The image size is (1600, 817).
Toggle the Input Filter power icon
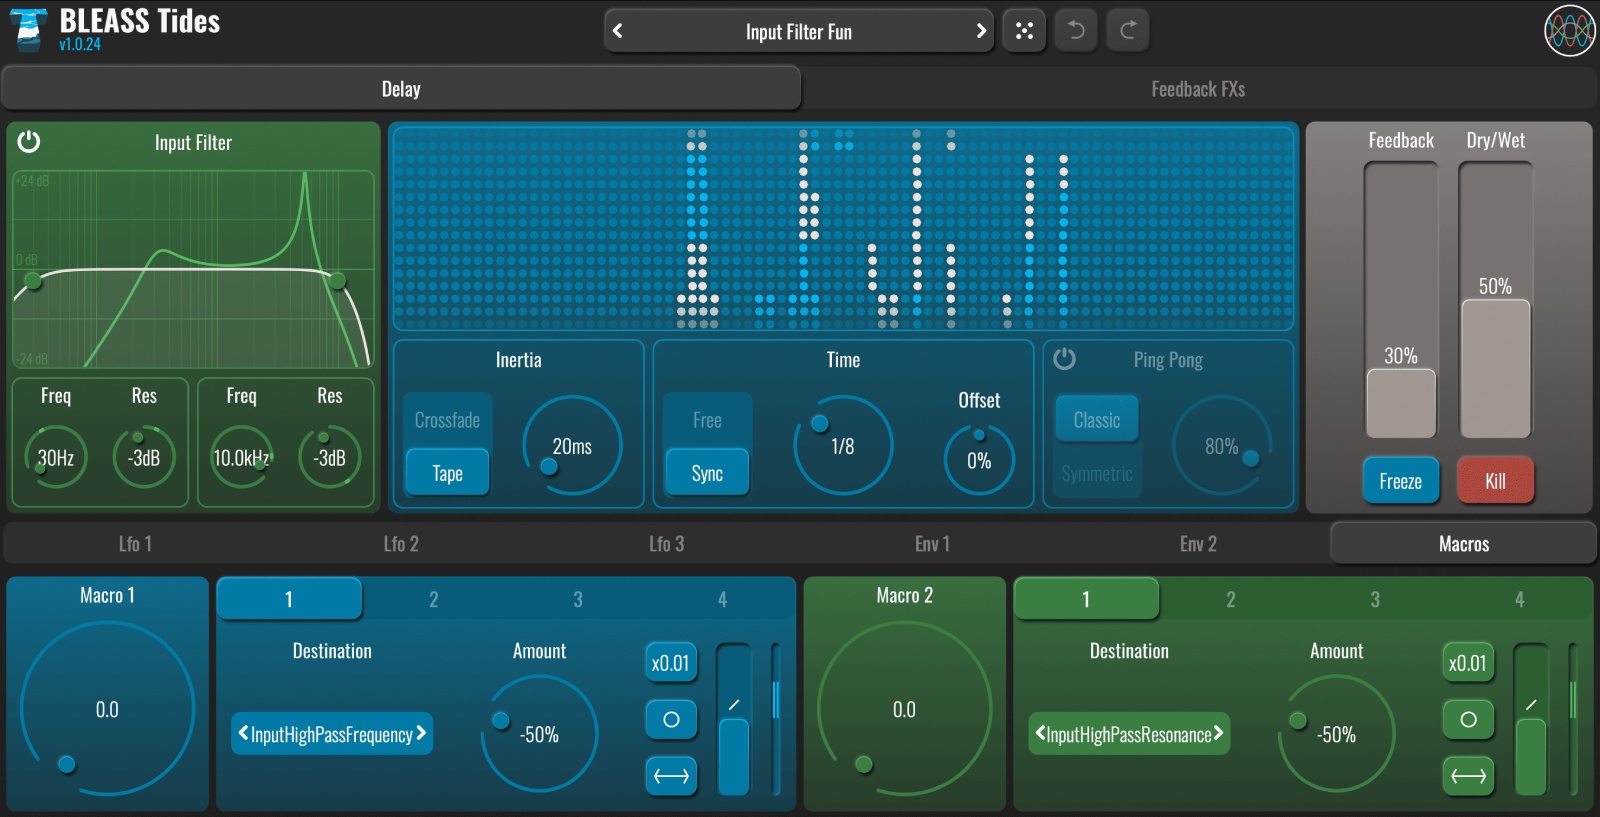(29, 142)
